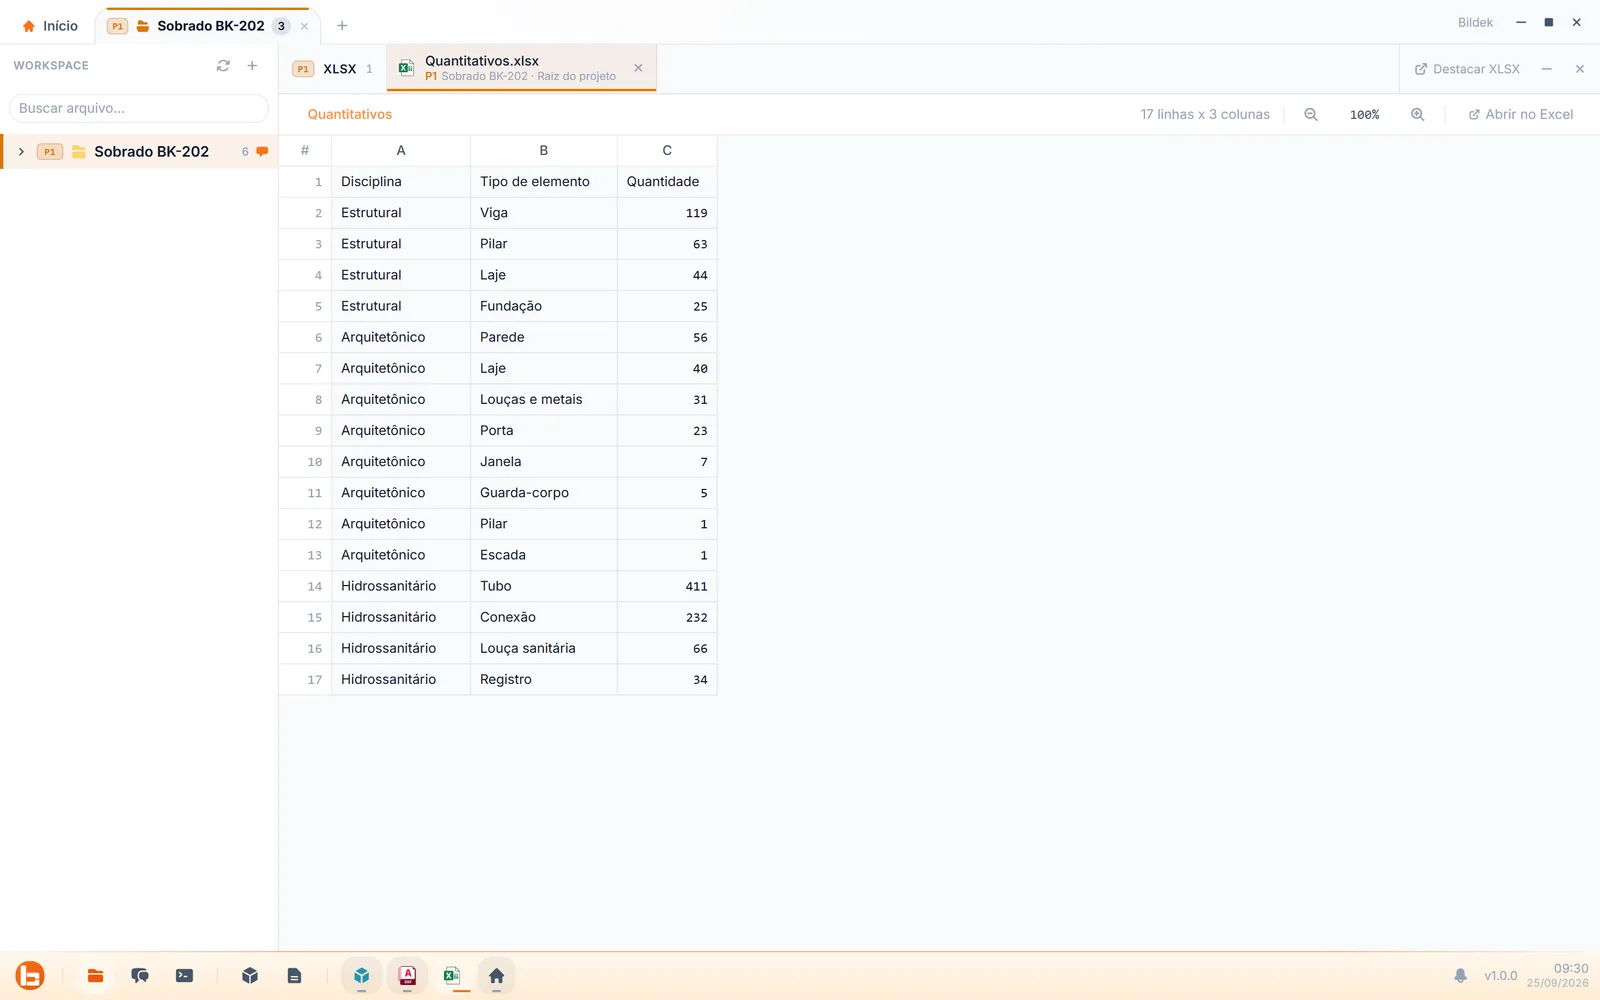The width and height of the screenshot is (1600, 1000).
Task: Open the files folder icon in bottom dock
Action: 95,976
